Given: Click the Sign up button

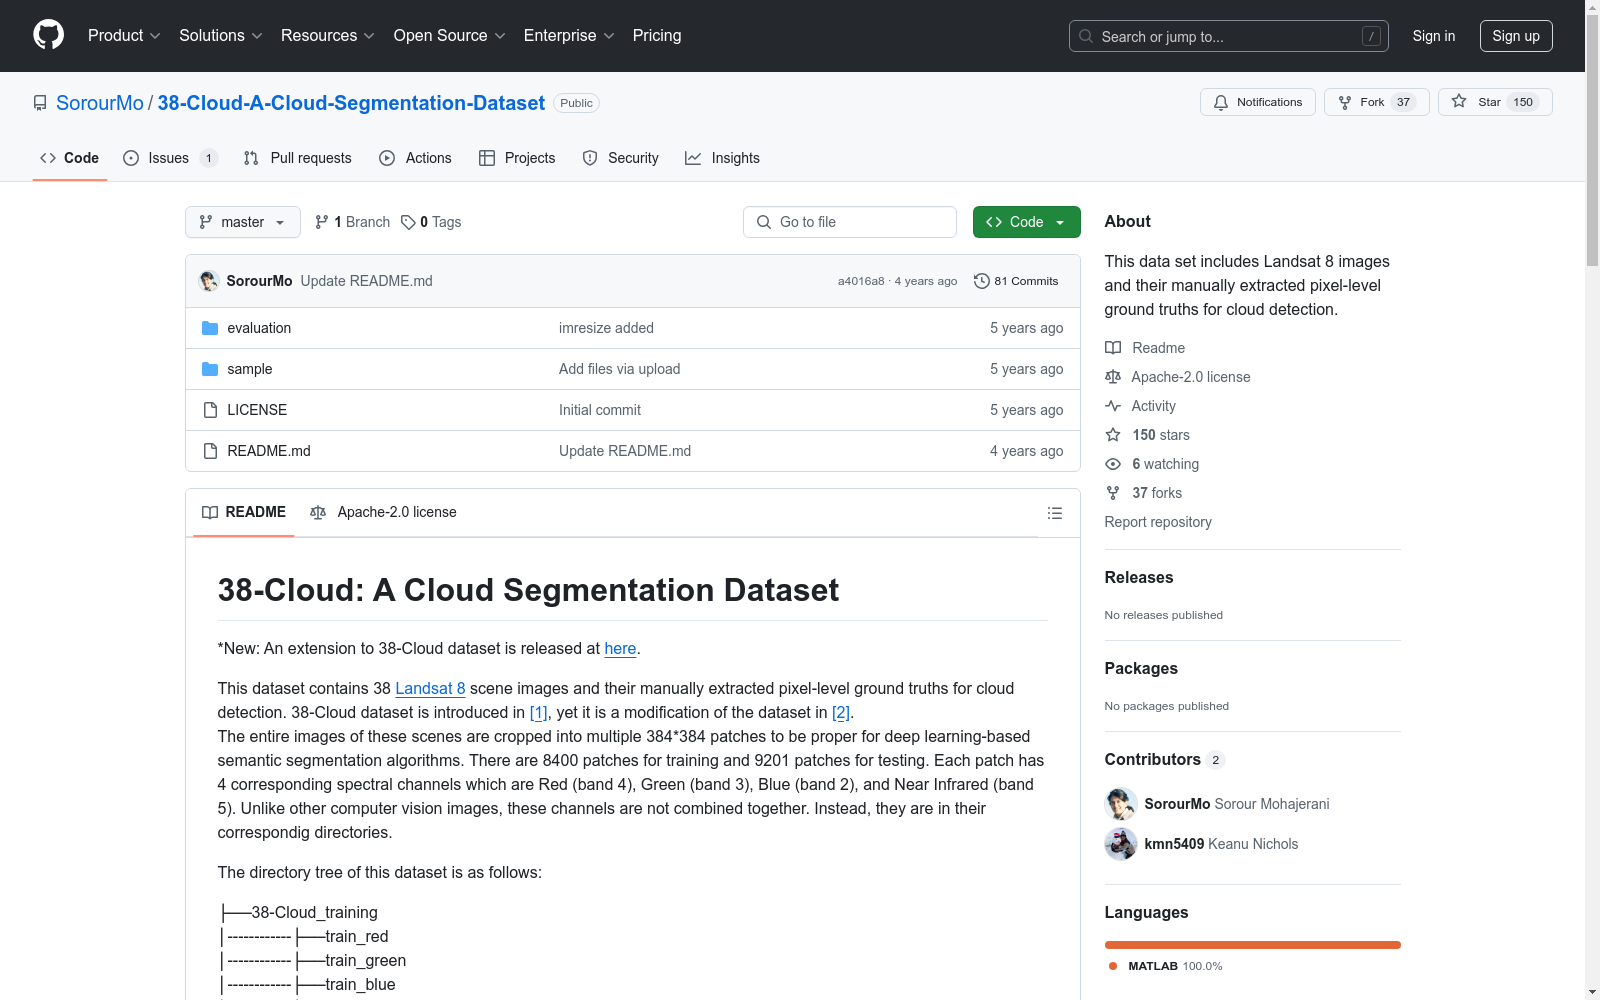Looking at the screenshot, I should point(1516,36).
